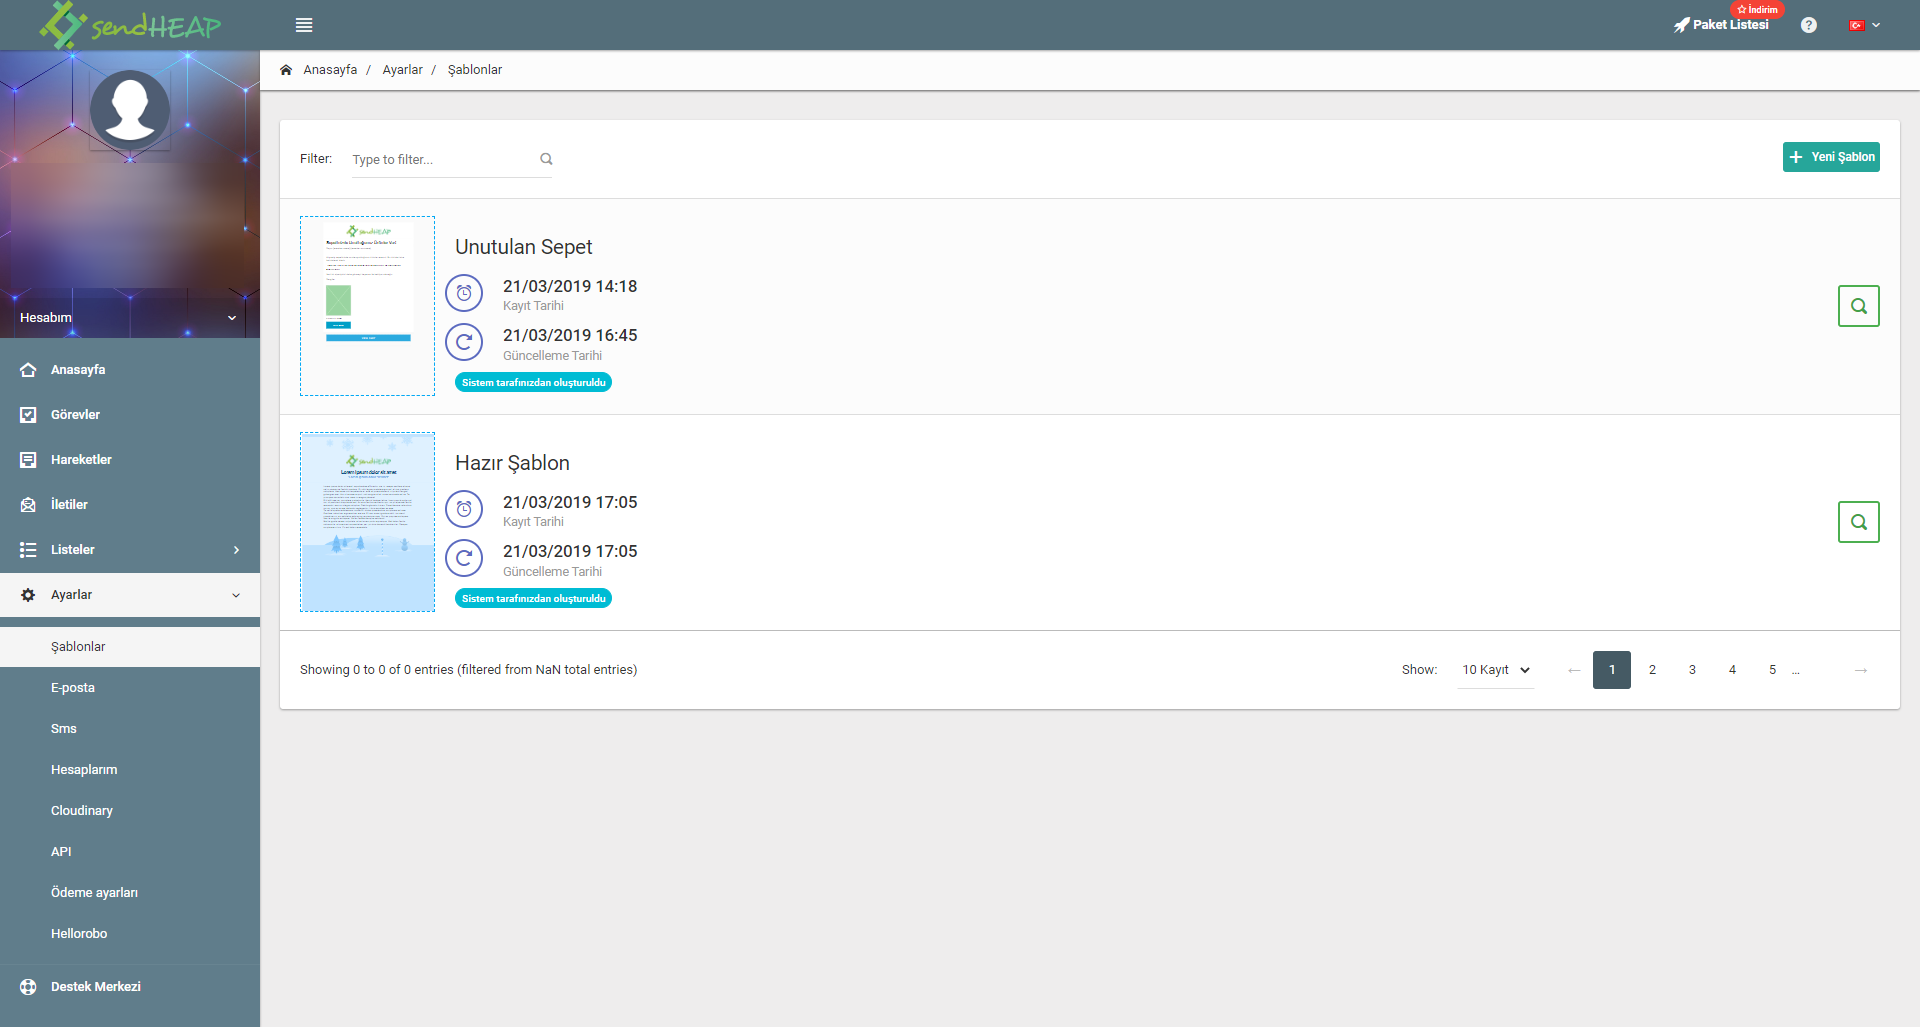Expand the Listeler sidebar menu
This screenshot has height=1027, width=1920.
tap(130, 550)
